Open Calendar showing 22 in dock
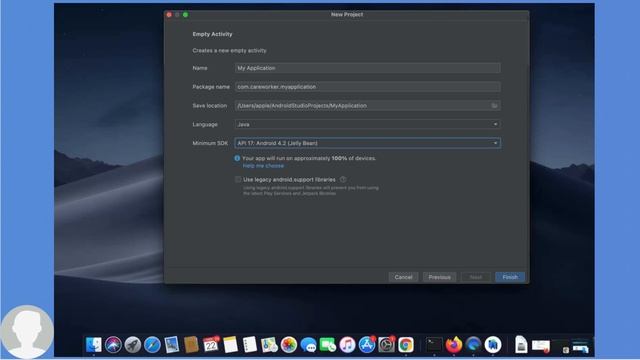Viewport: 640px width, 360px height. pyautogui.click(x=211, y=345)
